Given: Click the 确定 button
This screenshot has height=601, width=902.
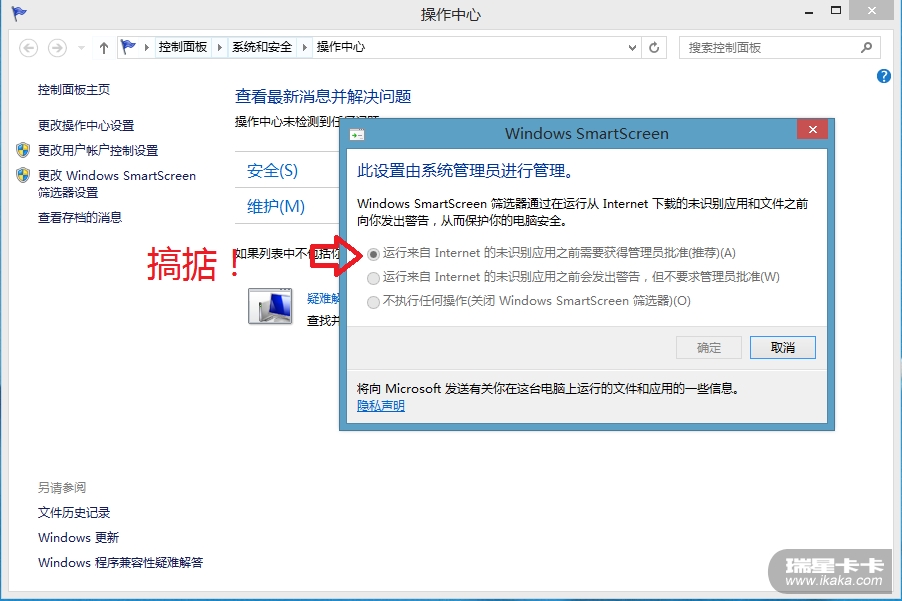Looking at the screenshot, I should click(709, 348).
